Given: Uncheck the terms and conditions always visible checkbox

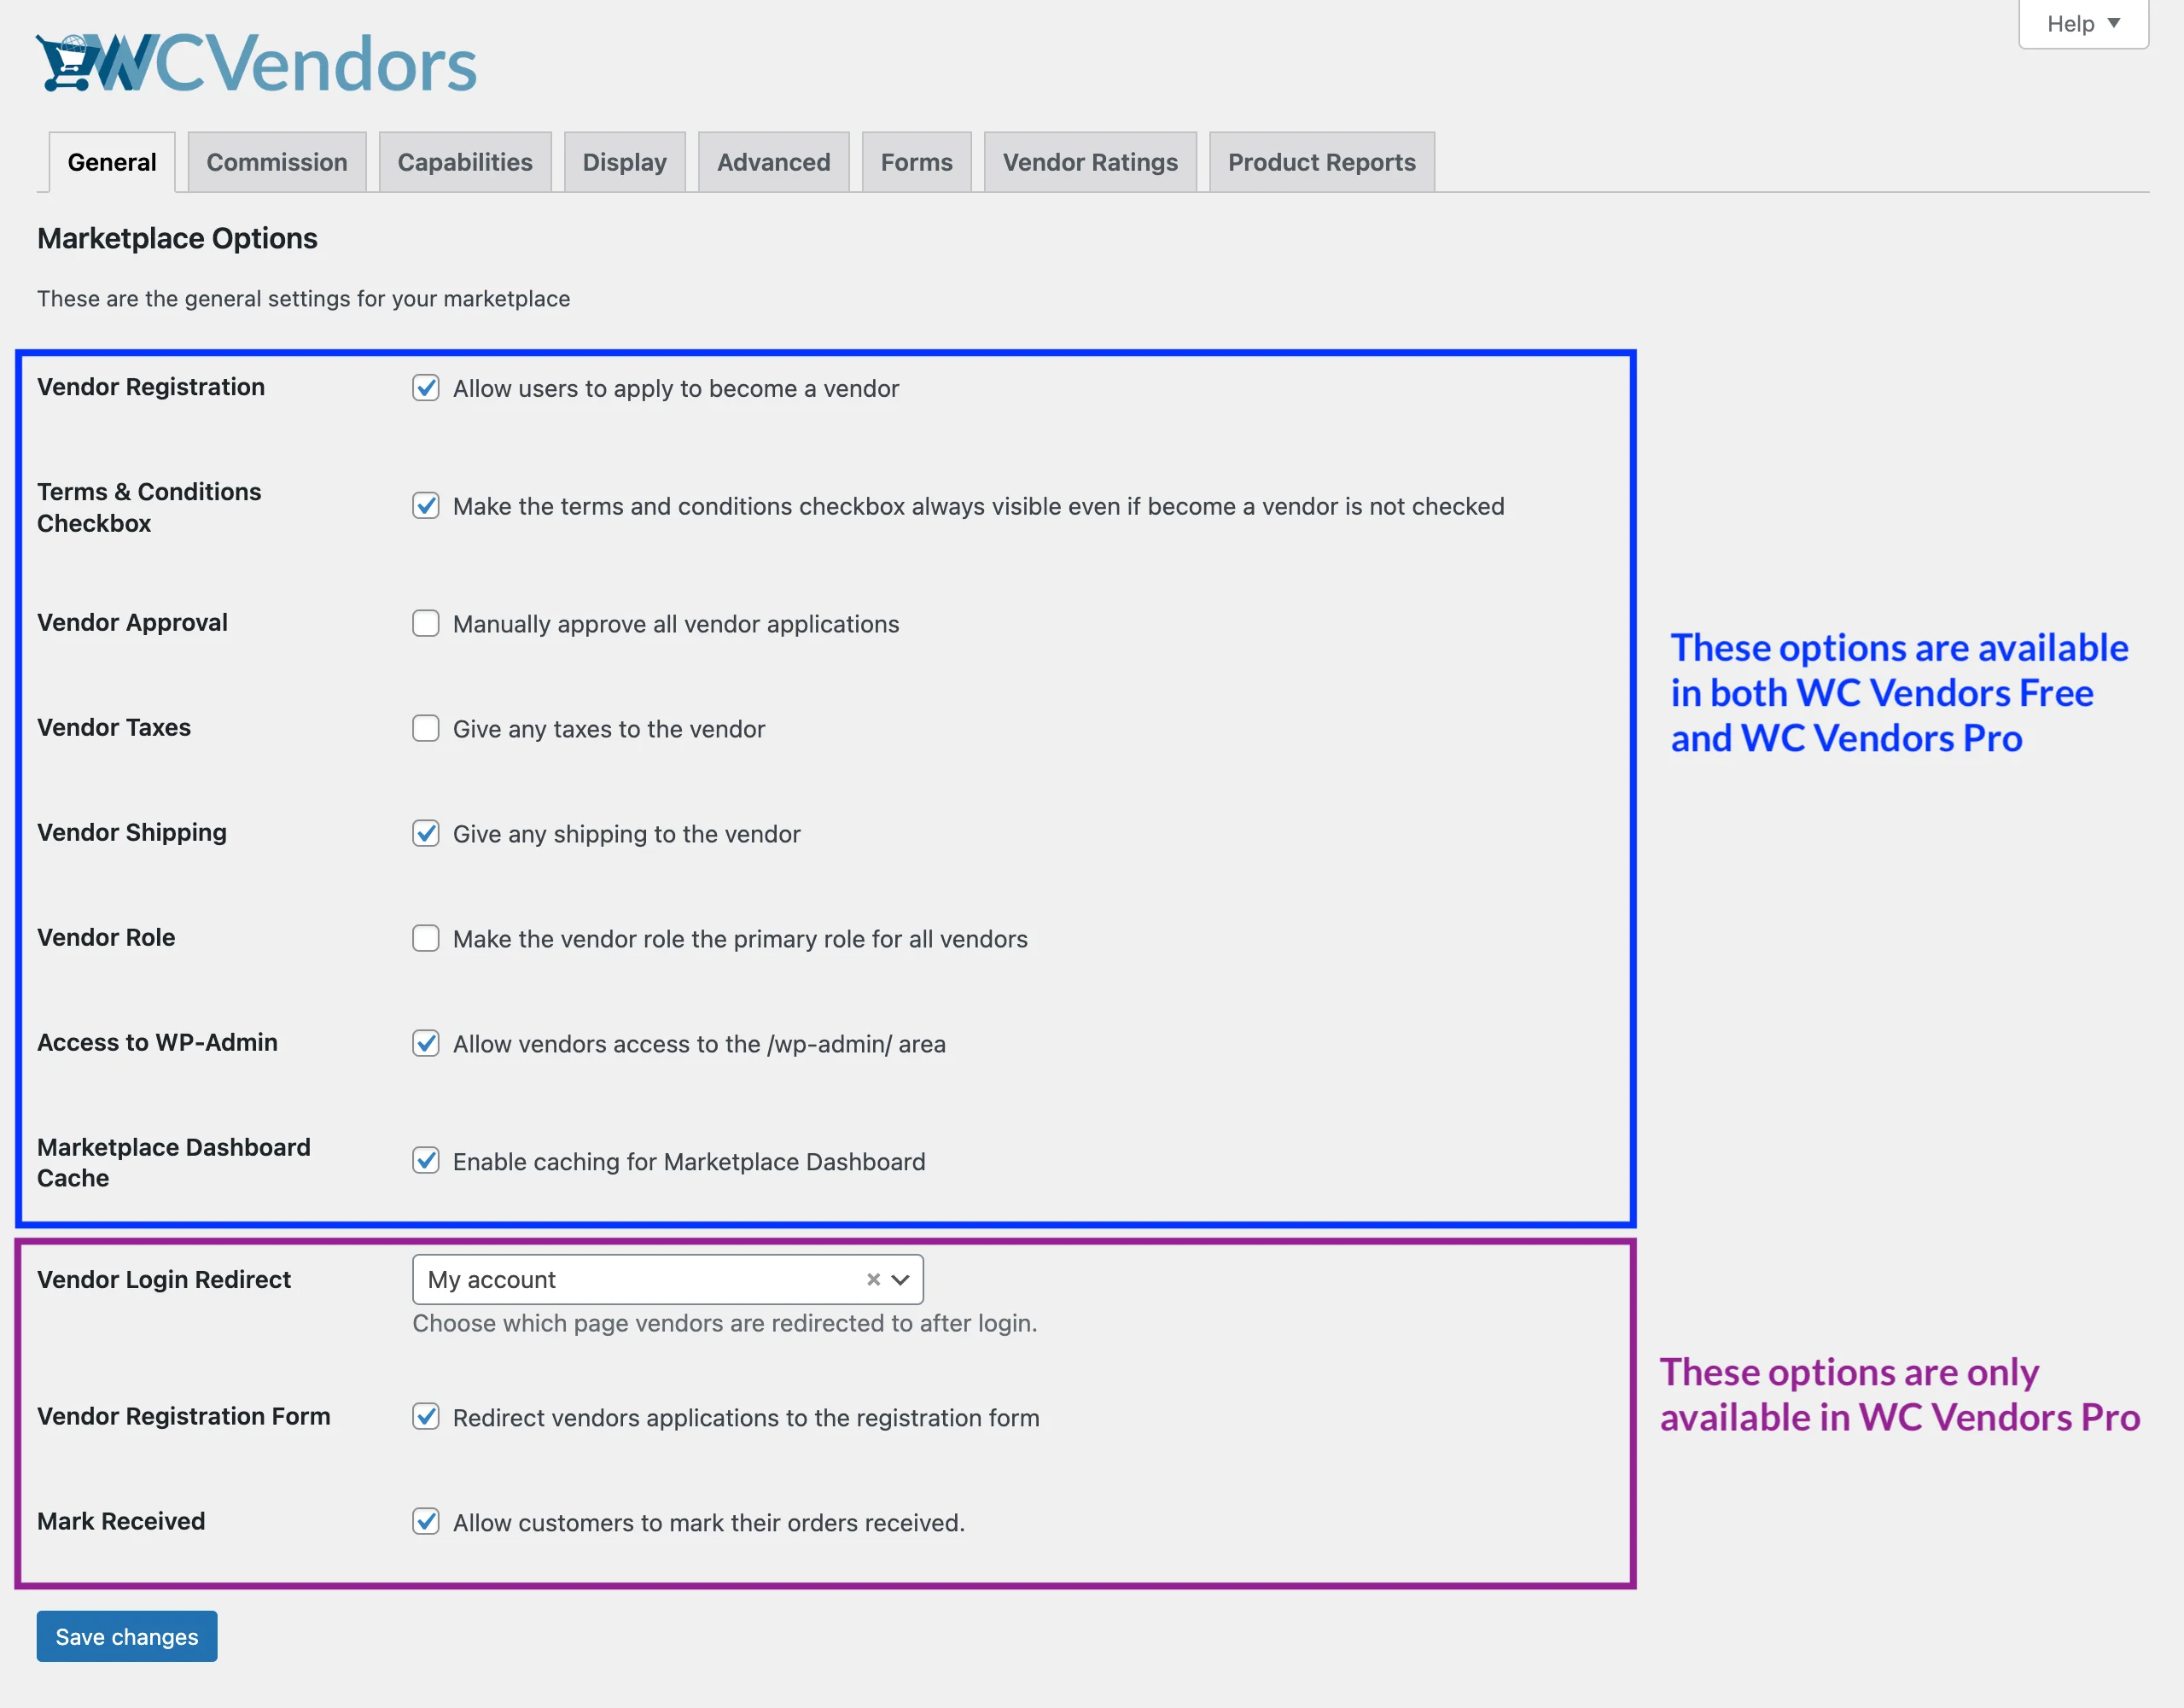Looking at the screenshot, I should click(x=426, y=506).
